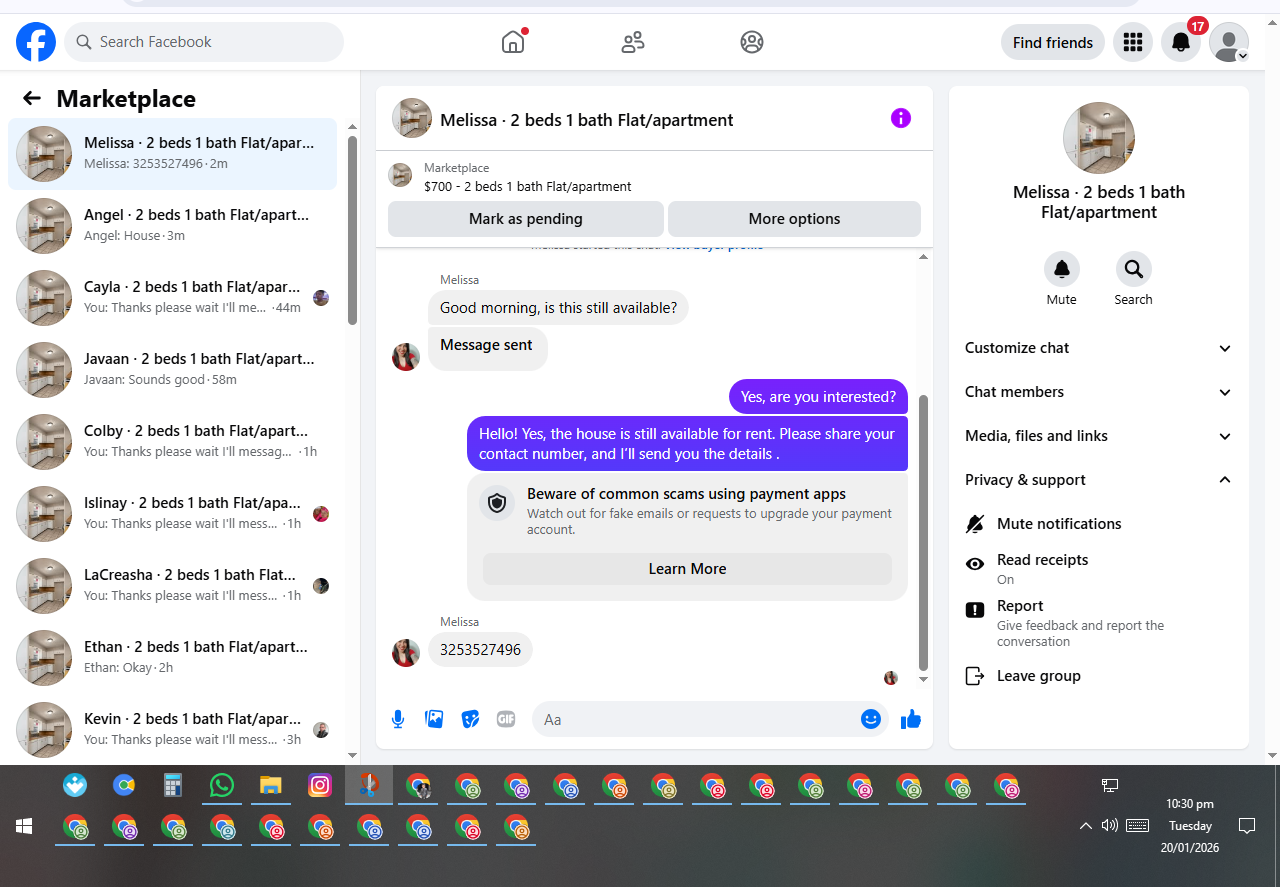Expand Media, files and links section
Screen dimensions: 1280x887
1099,436
